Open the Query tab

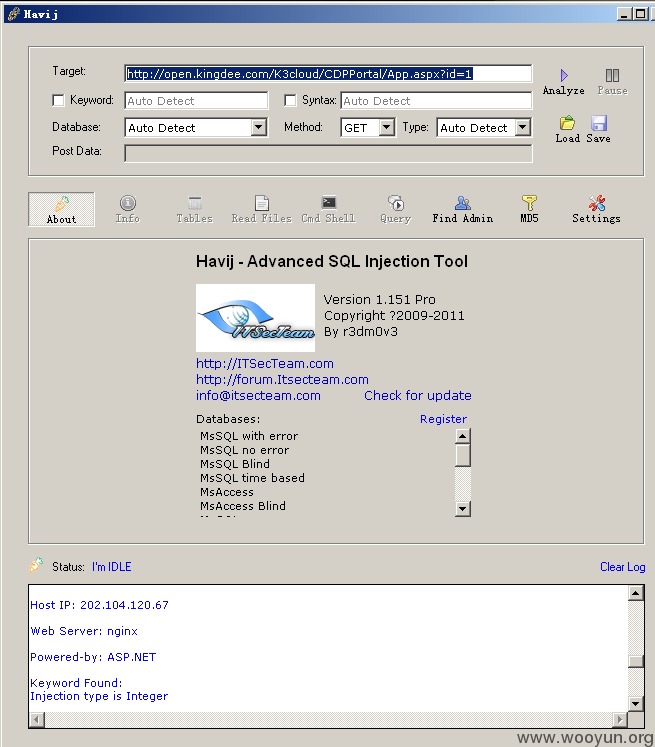pyautogui.click(x=395, y=210)
